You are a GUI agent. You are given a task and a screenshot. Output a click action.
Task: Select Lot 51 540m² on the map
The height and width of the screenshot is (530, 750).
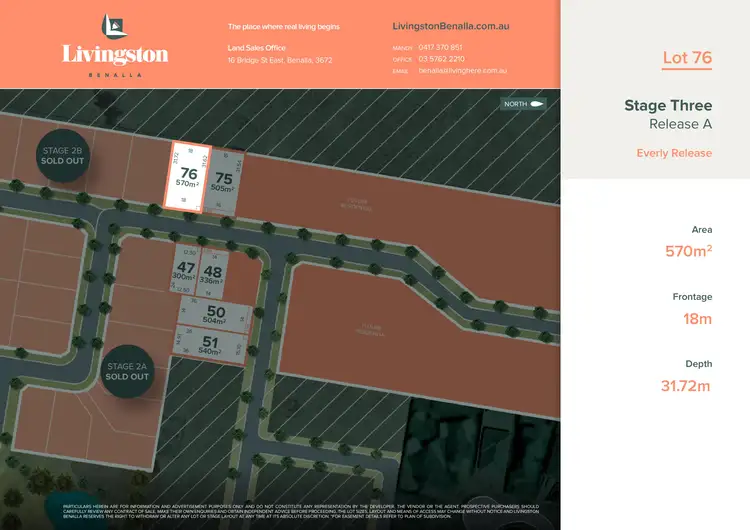click(x=210, y=345)
